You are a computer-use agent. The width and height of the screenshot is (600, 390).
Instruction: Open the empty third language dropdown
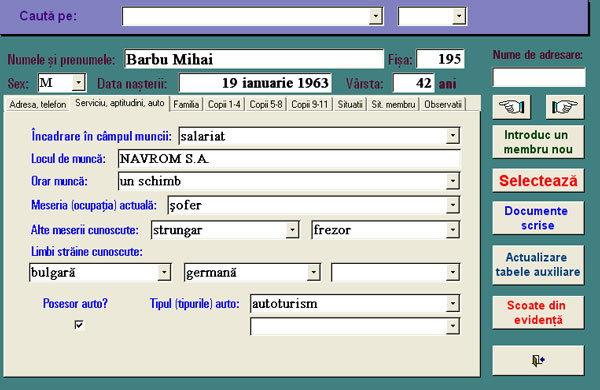tap(453, 272)
